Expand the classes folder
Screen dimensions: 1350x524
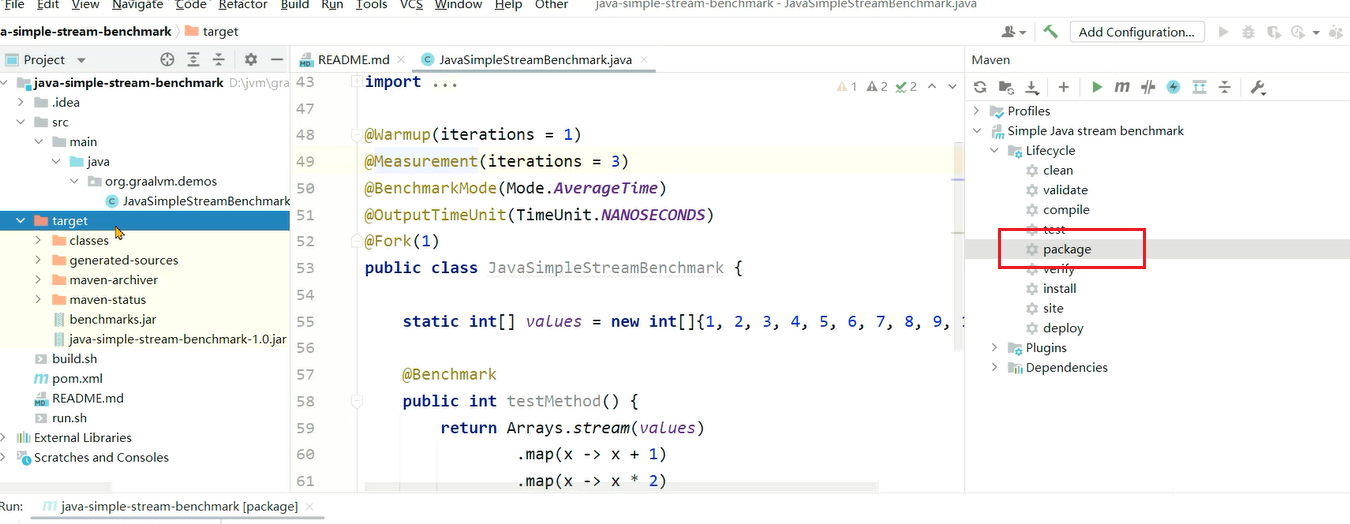(38, 241)
